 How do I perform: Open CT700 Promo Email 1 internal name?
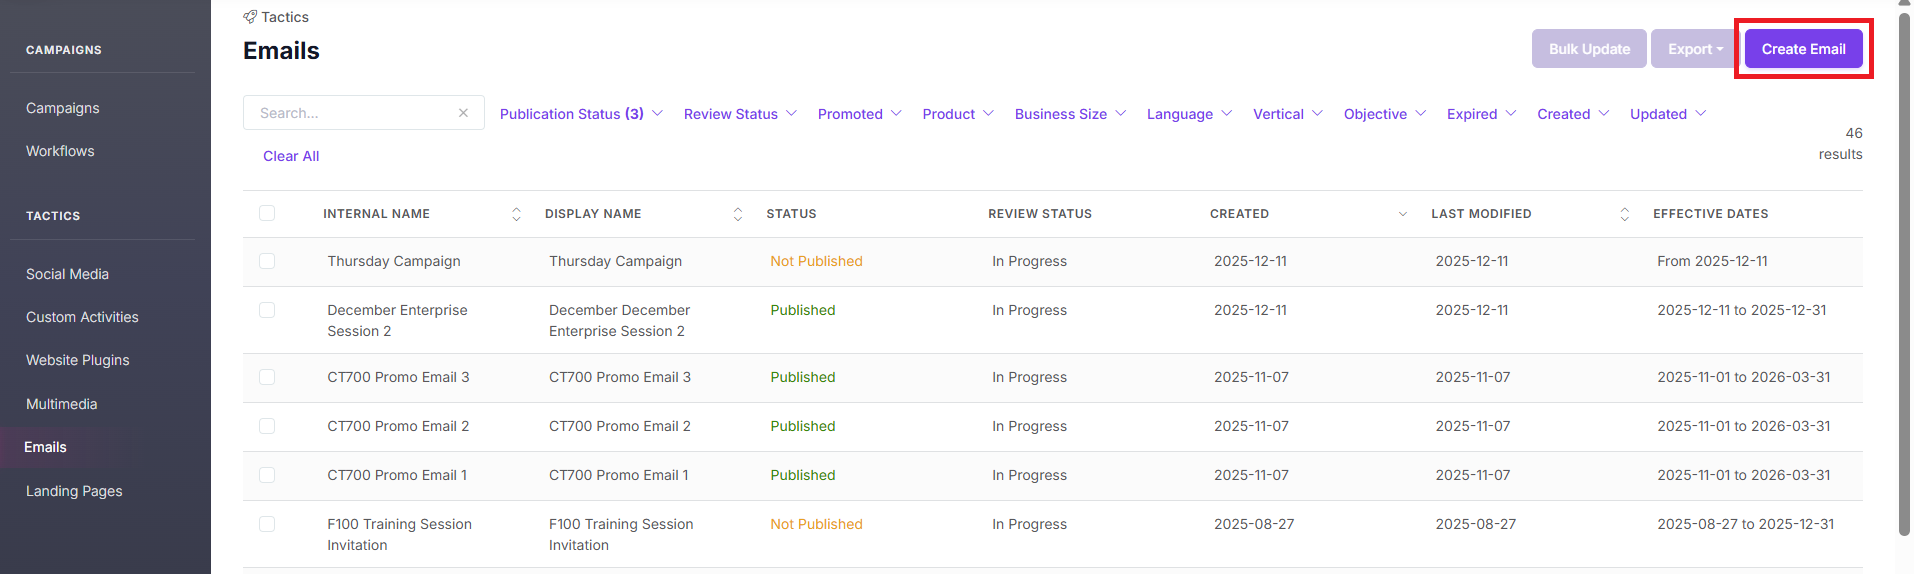point(397,475)
